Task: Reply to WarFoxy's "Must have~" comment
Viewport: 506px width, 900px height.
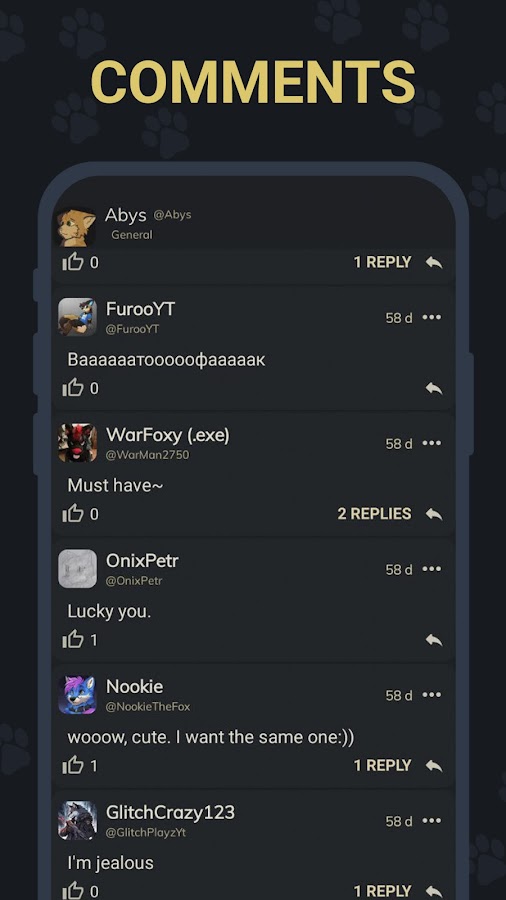Action: click(434, 514)
